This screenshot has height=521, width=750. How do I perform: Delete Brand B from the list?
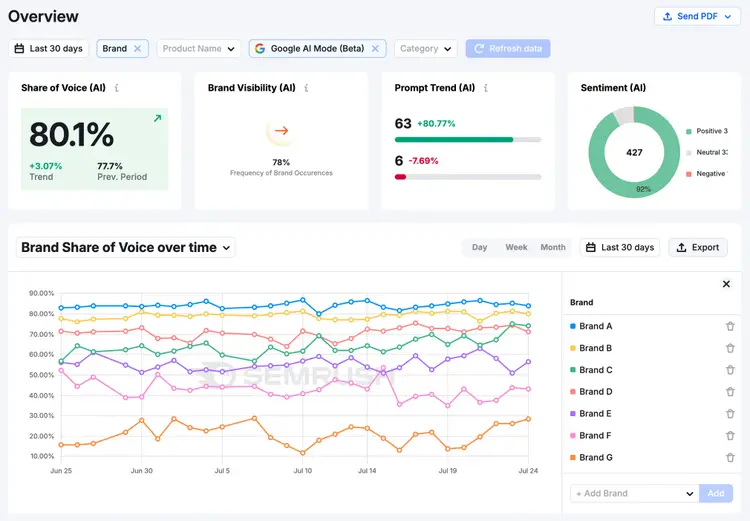coord(730,348)
